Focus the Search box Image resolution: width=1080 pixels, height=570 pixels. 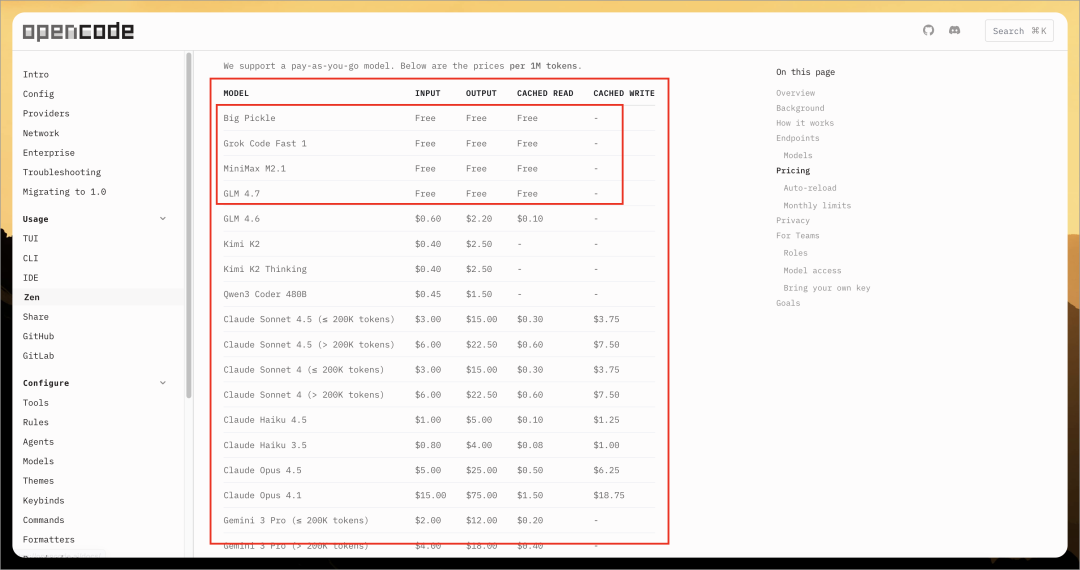1019,31
